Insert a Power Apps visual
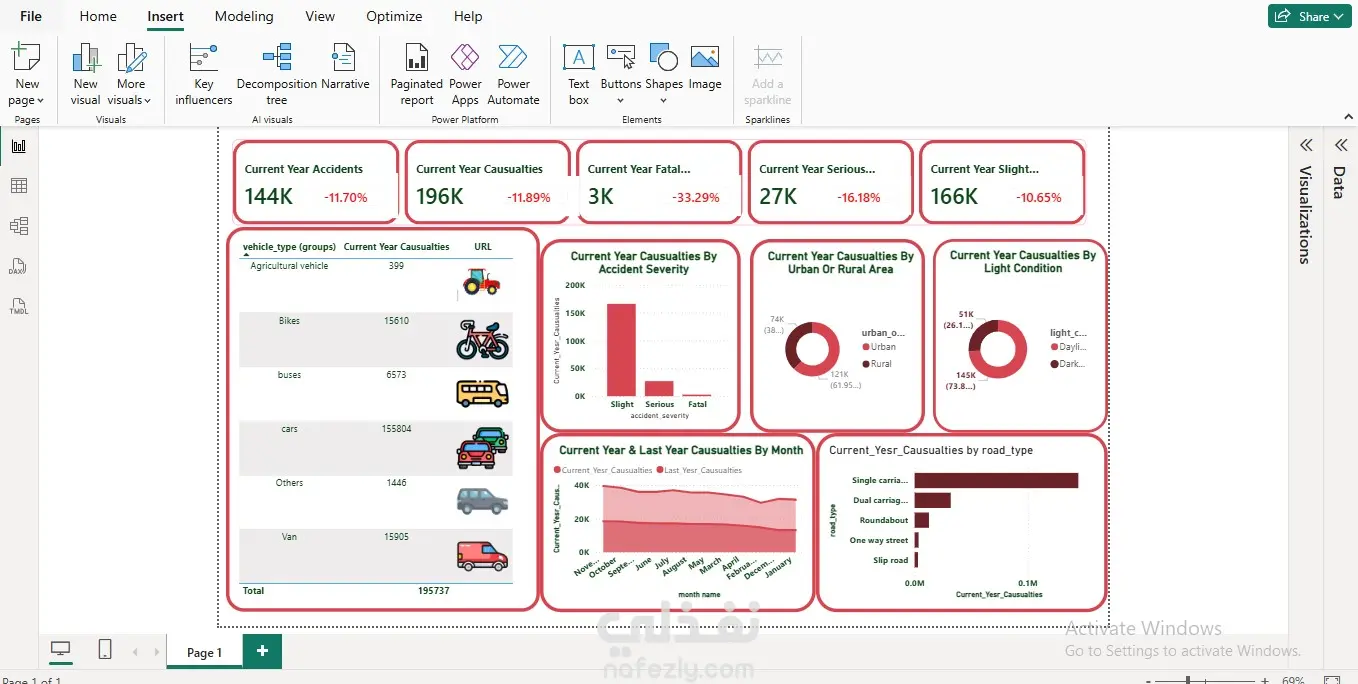1358x684 pixels. [465, 74]
